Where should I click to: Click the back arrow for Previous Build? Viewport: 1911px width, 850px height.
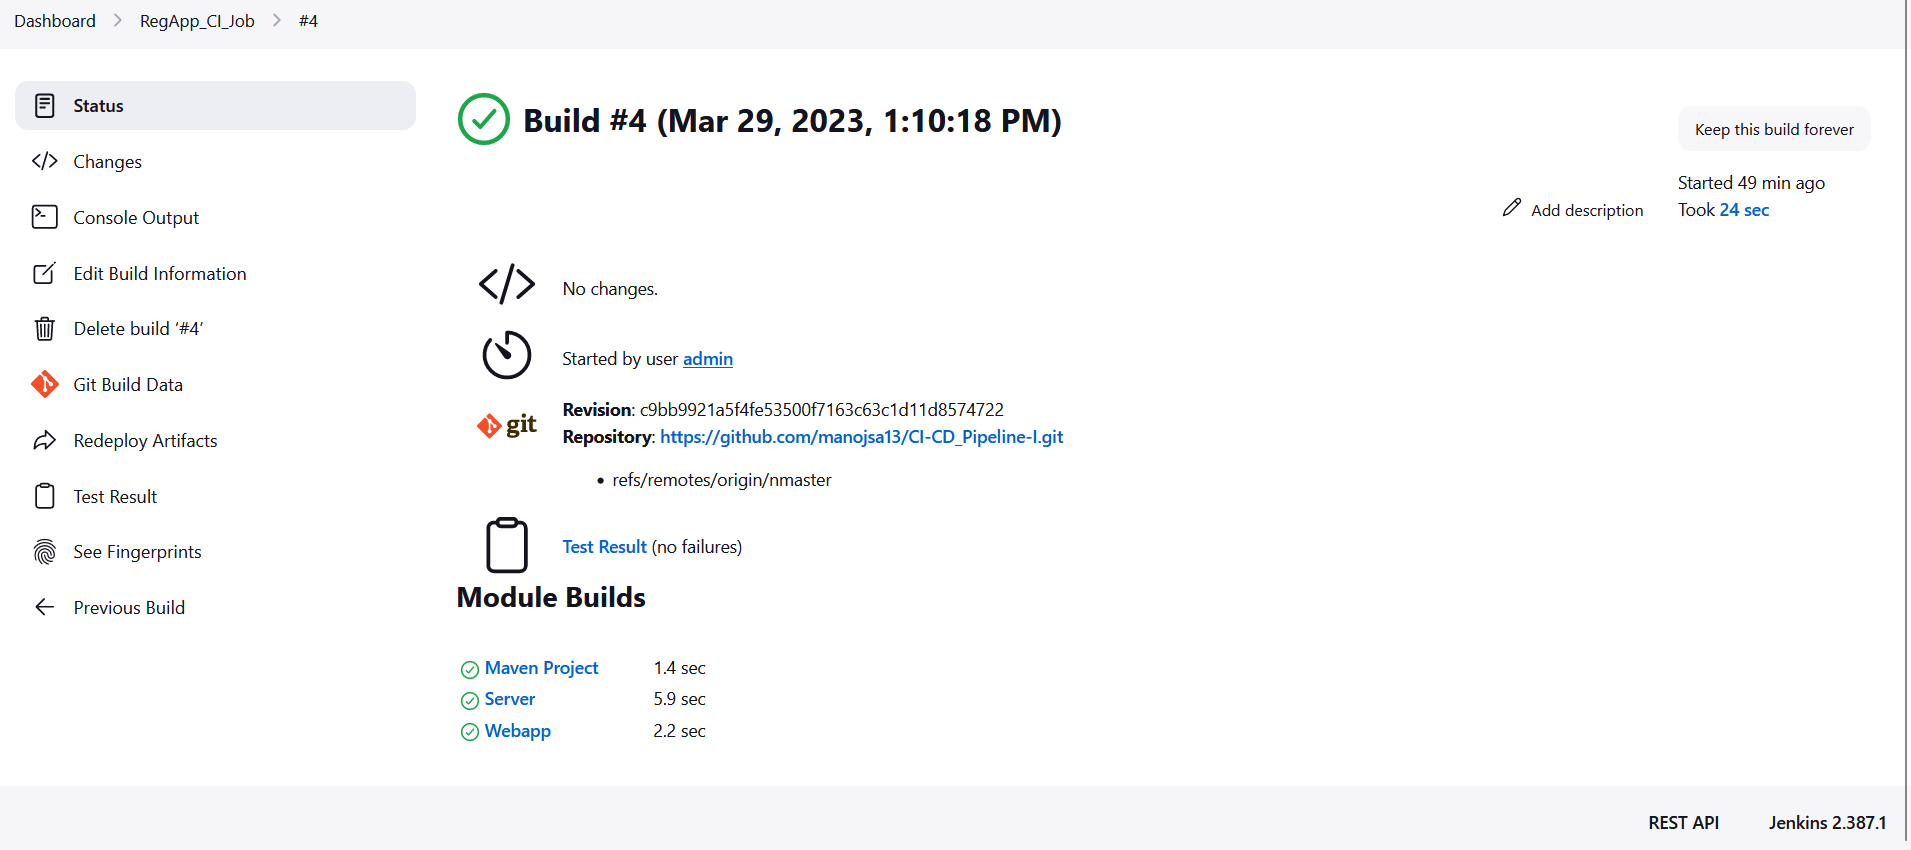tap(45, 606)
